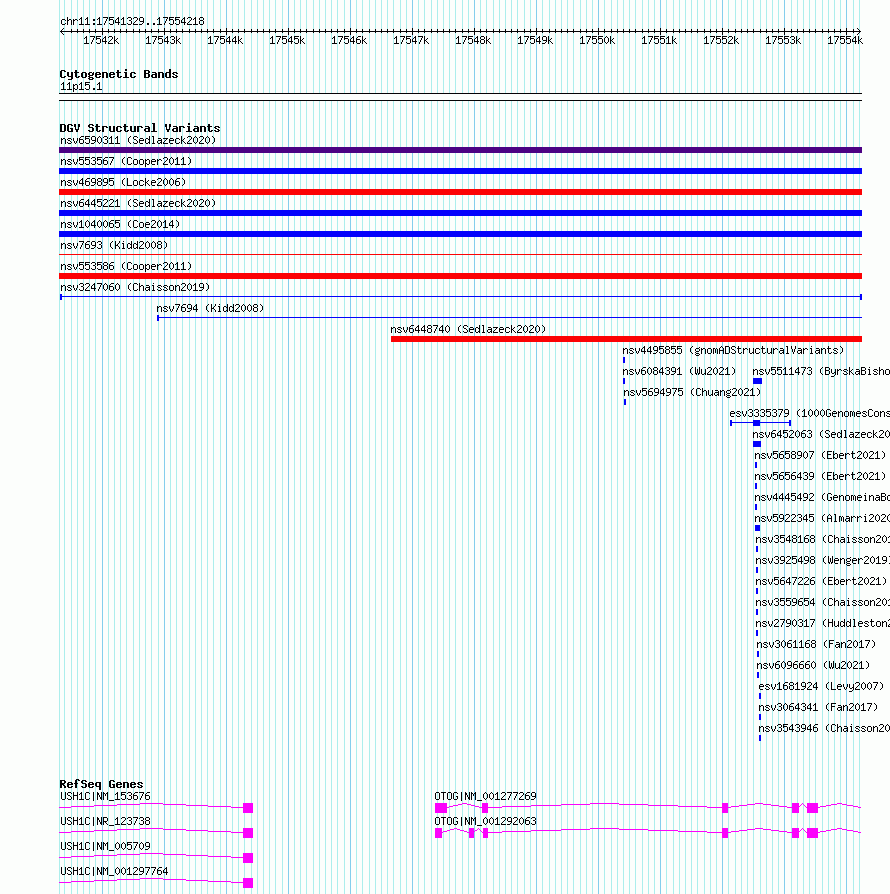This screenshot has height=894, width=890.
Task: Open gene OTOG|NM_001292063 label
Action: (485, 822)
